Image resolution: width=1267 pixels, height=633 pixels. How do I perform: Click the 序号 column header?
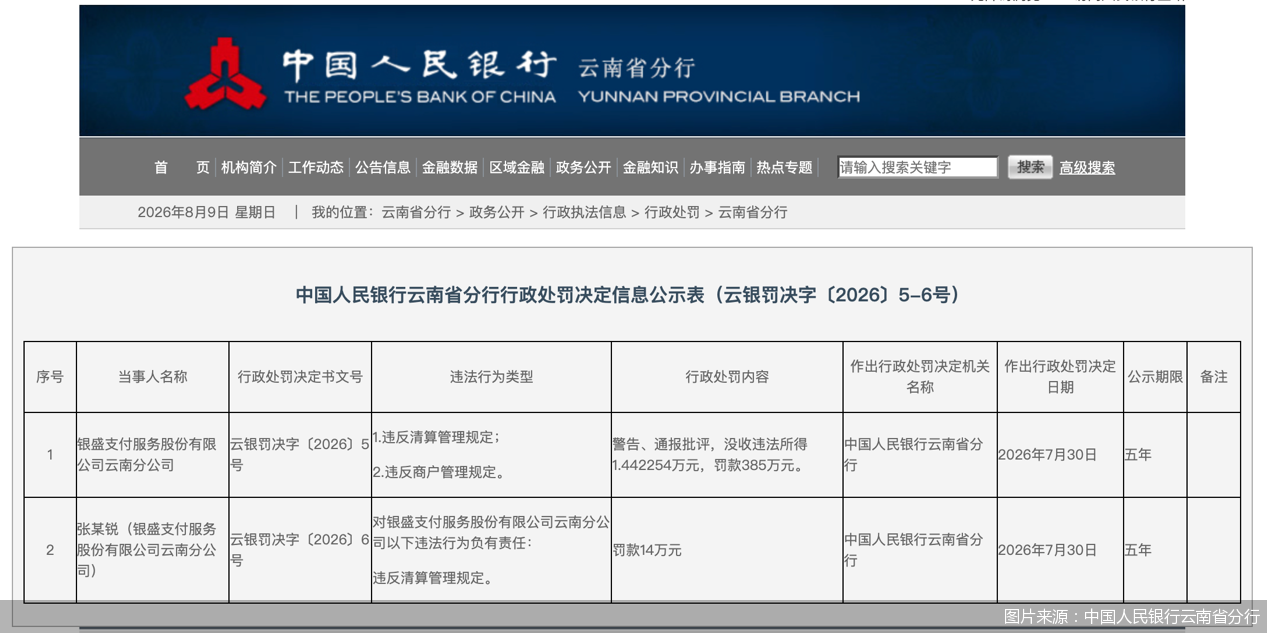(x=50, y=377)
